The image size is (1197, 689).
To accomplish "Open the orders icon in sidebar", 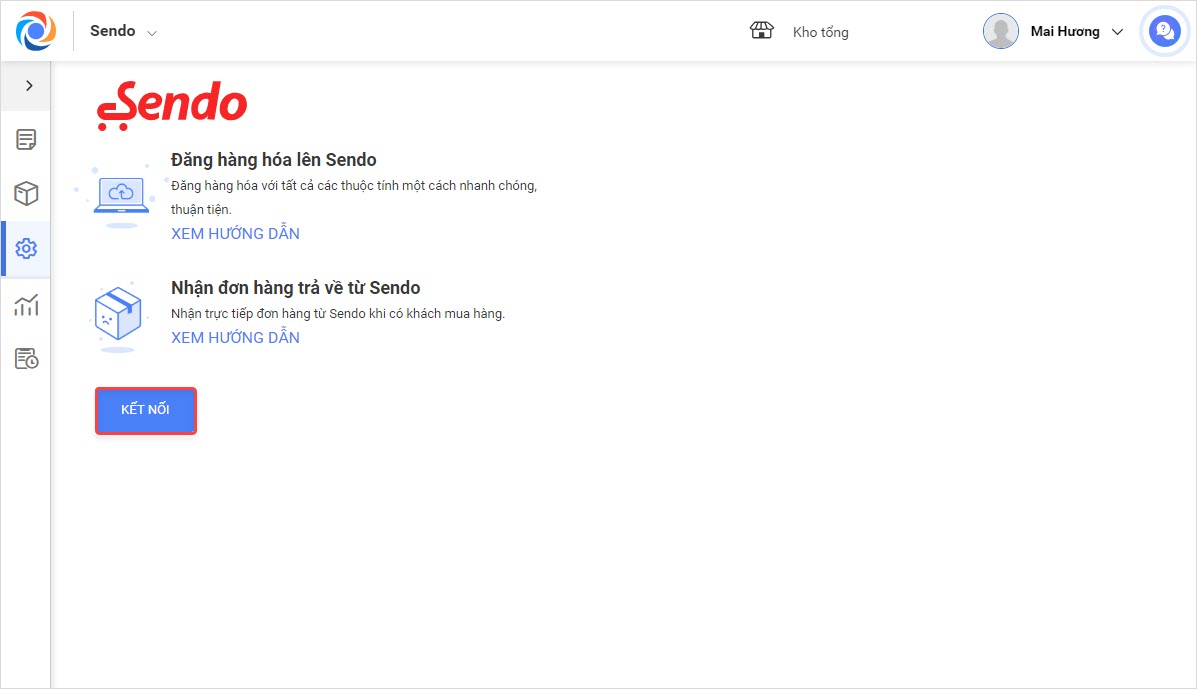I will [x=26, y=140].
